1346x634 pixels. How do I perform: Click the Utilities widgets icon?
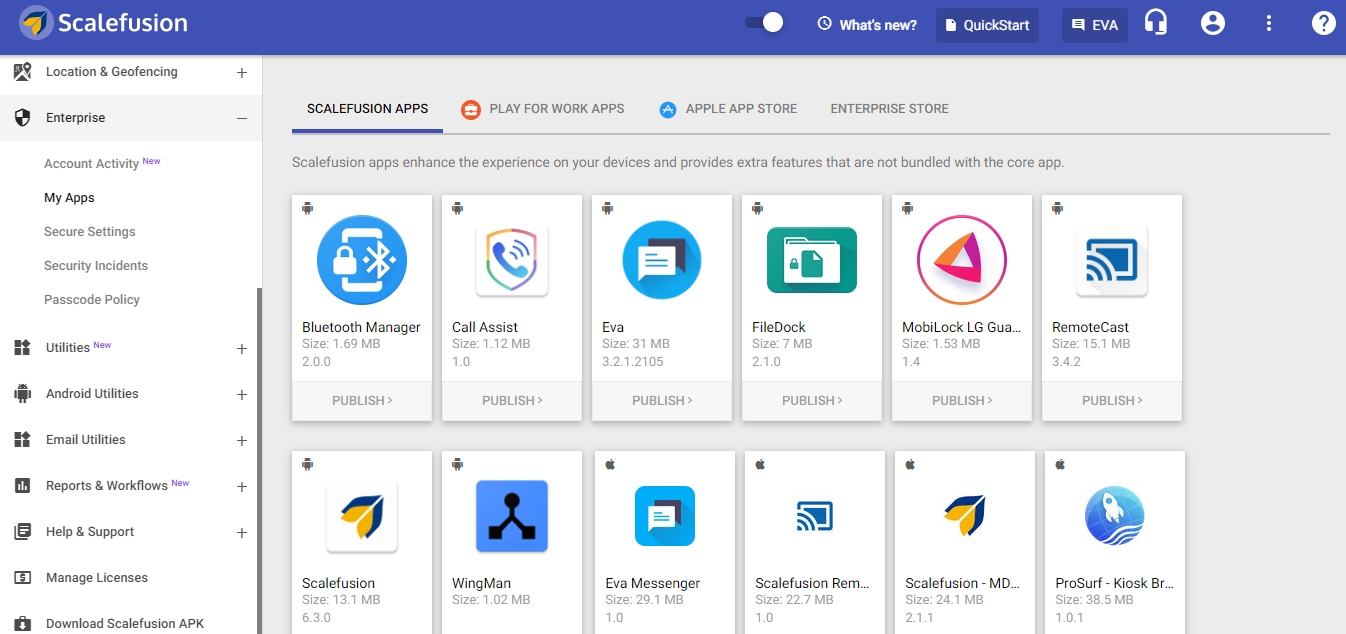tap(22, 348)
